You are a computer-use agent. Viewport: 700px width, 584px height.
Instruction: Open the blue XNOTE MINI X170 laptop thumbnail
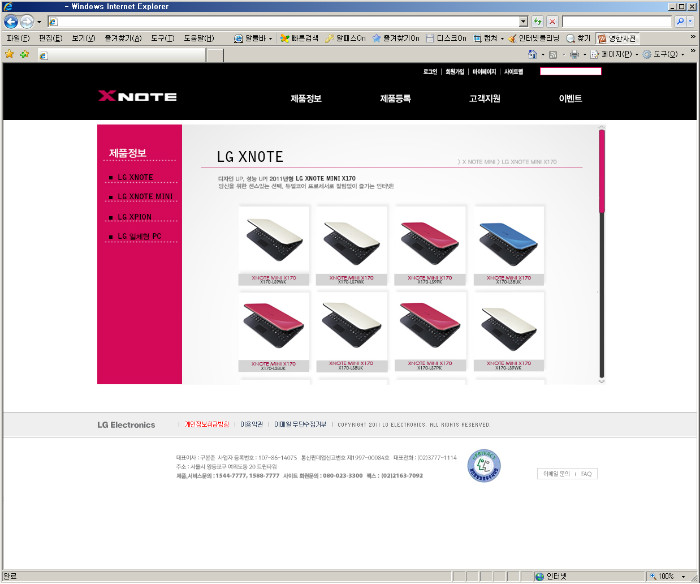tap(508, 245)
